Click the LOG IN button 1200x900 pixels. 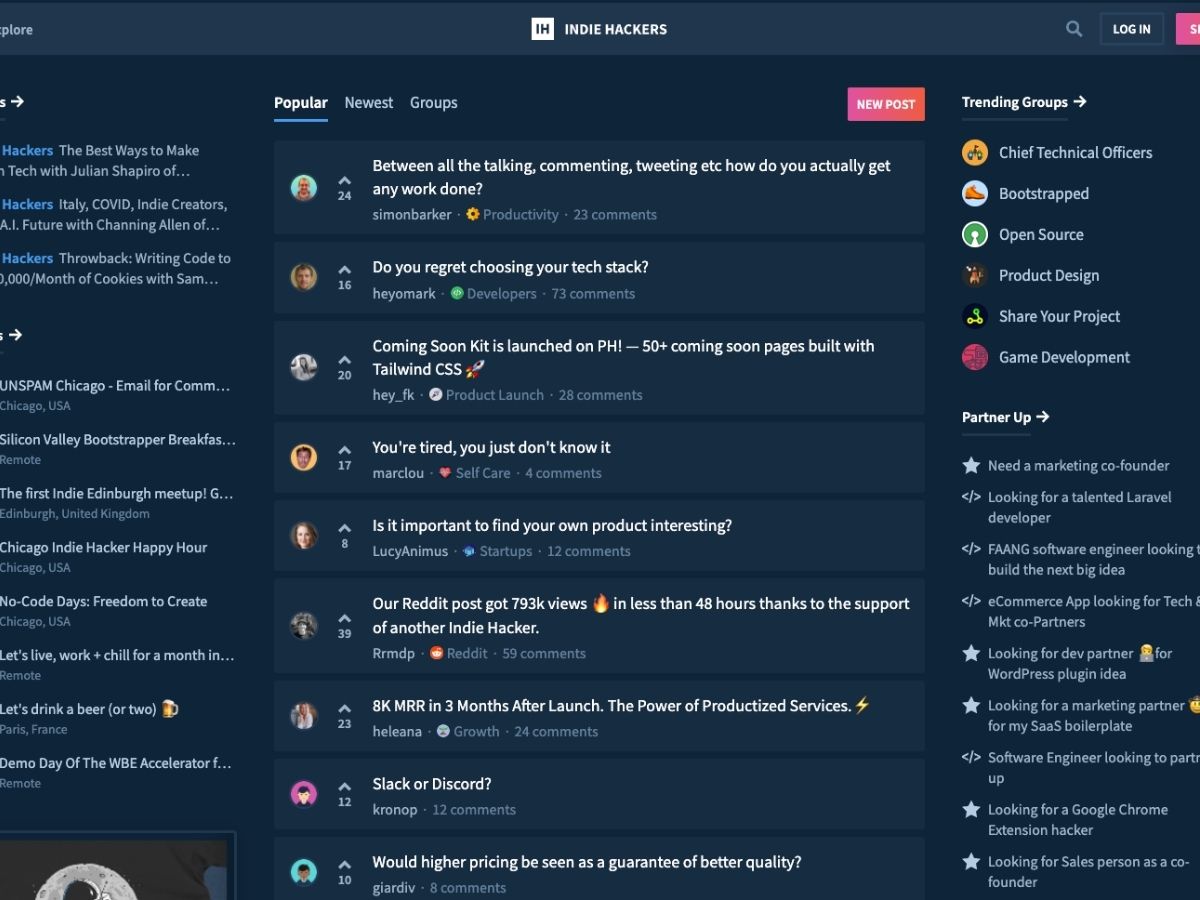tap(1132, 29)
